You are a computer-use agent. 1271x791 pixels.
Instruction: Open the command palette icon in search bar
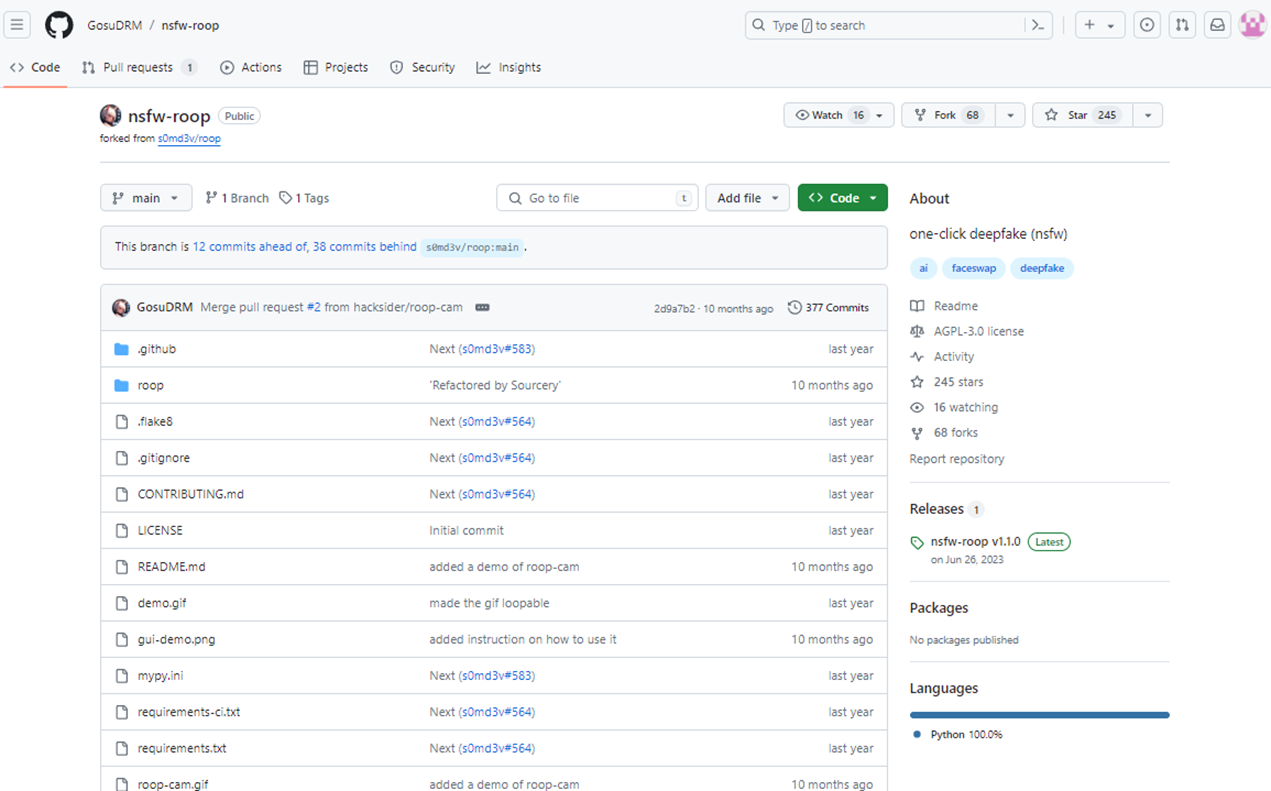click(x=1038, y=25)
